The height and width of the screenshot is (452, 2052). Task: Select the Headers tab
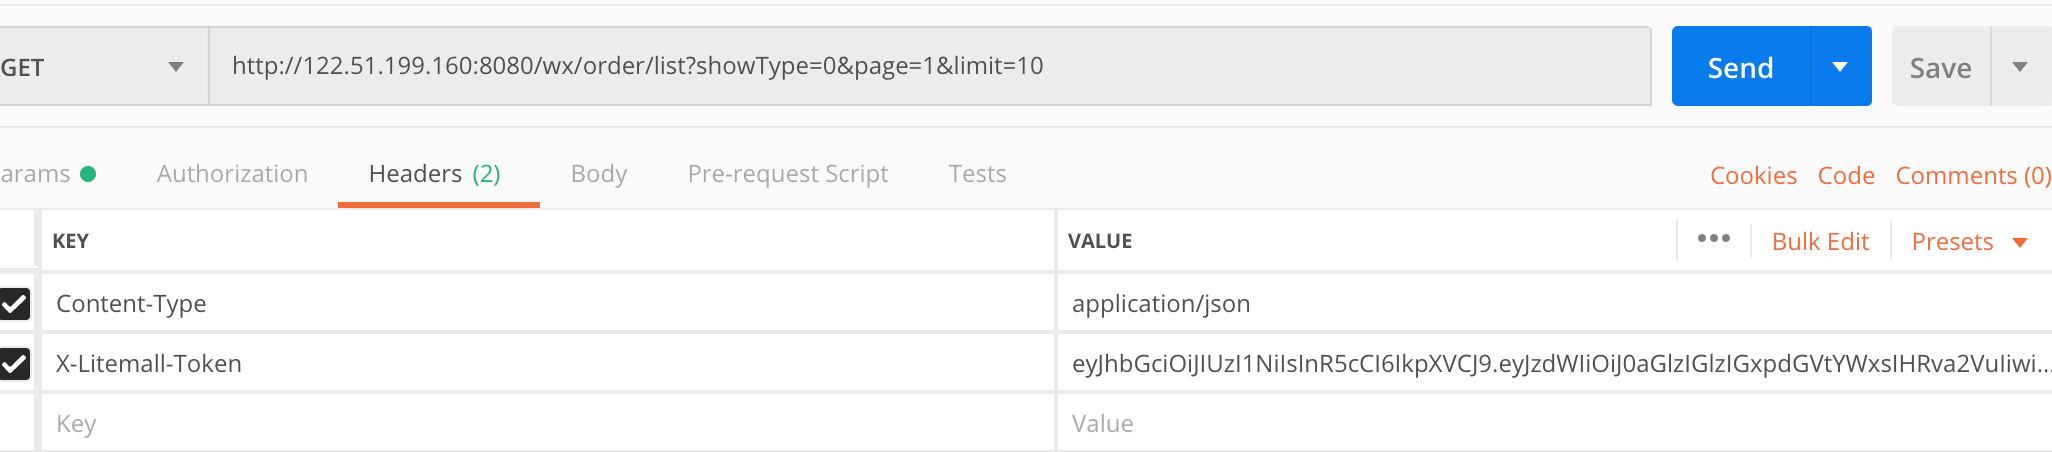pos(434,174)
